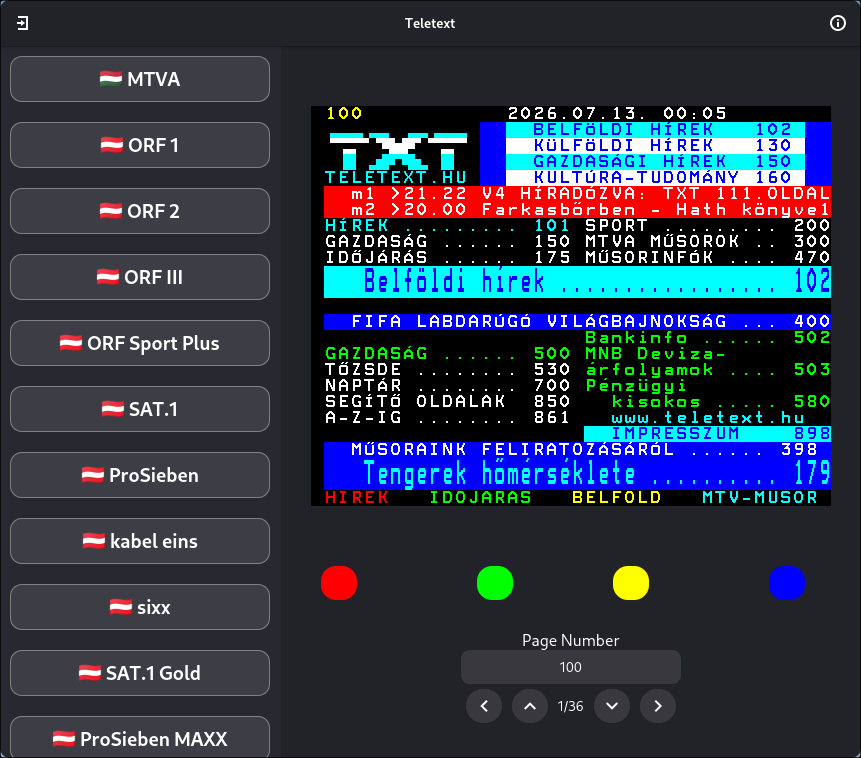Open the About info icon

pos(837,23)
